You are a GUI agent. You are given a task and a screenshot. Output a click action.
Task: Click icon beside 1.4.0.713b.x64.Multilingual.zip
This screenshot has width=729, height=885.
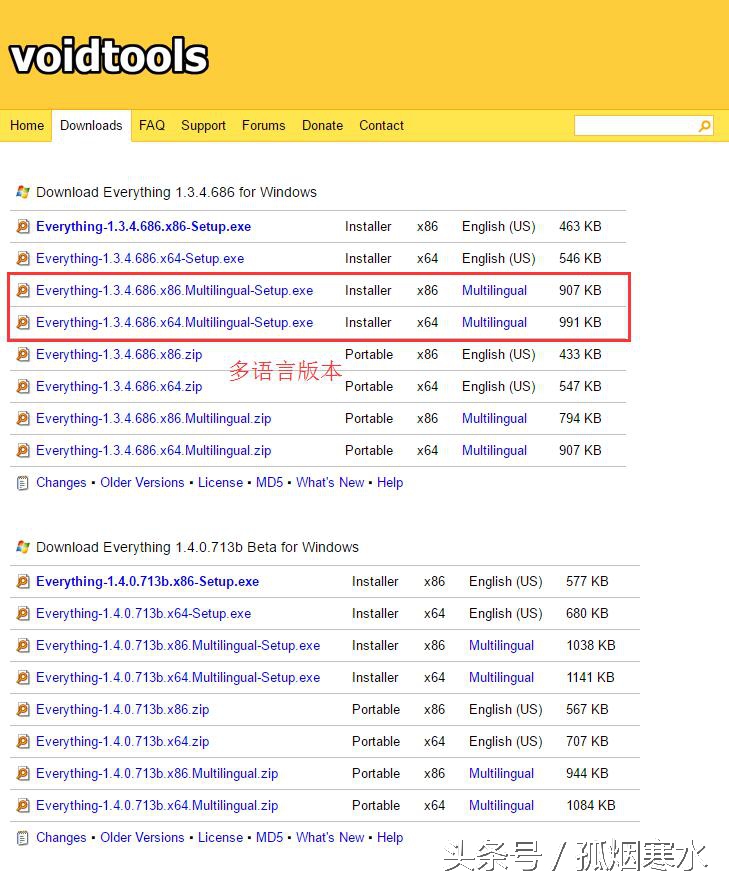click(x=23, y=805)
